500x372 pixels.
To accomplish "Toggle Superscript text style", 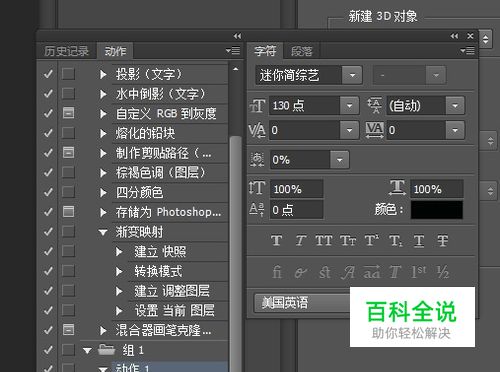I will tap(372, 240).
